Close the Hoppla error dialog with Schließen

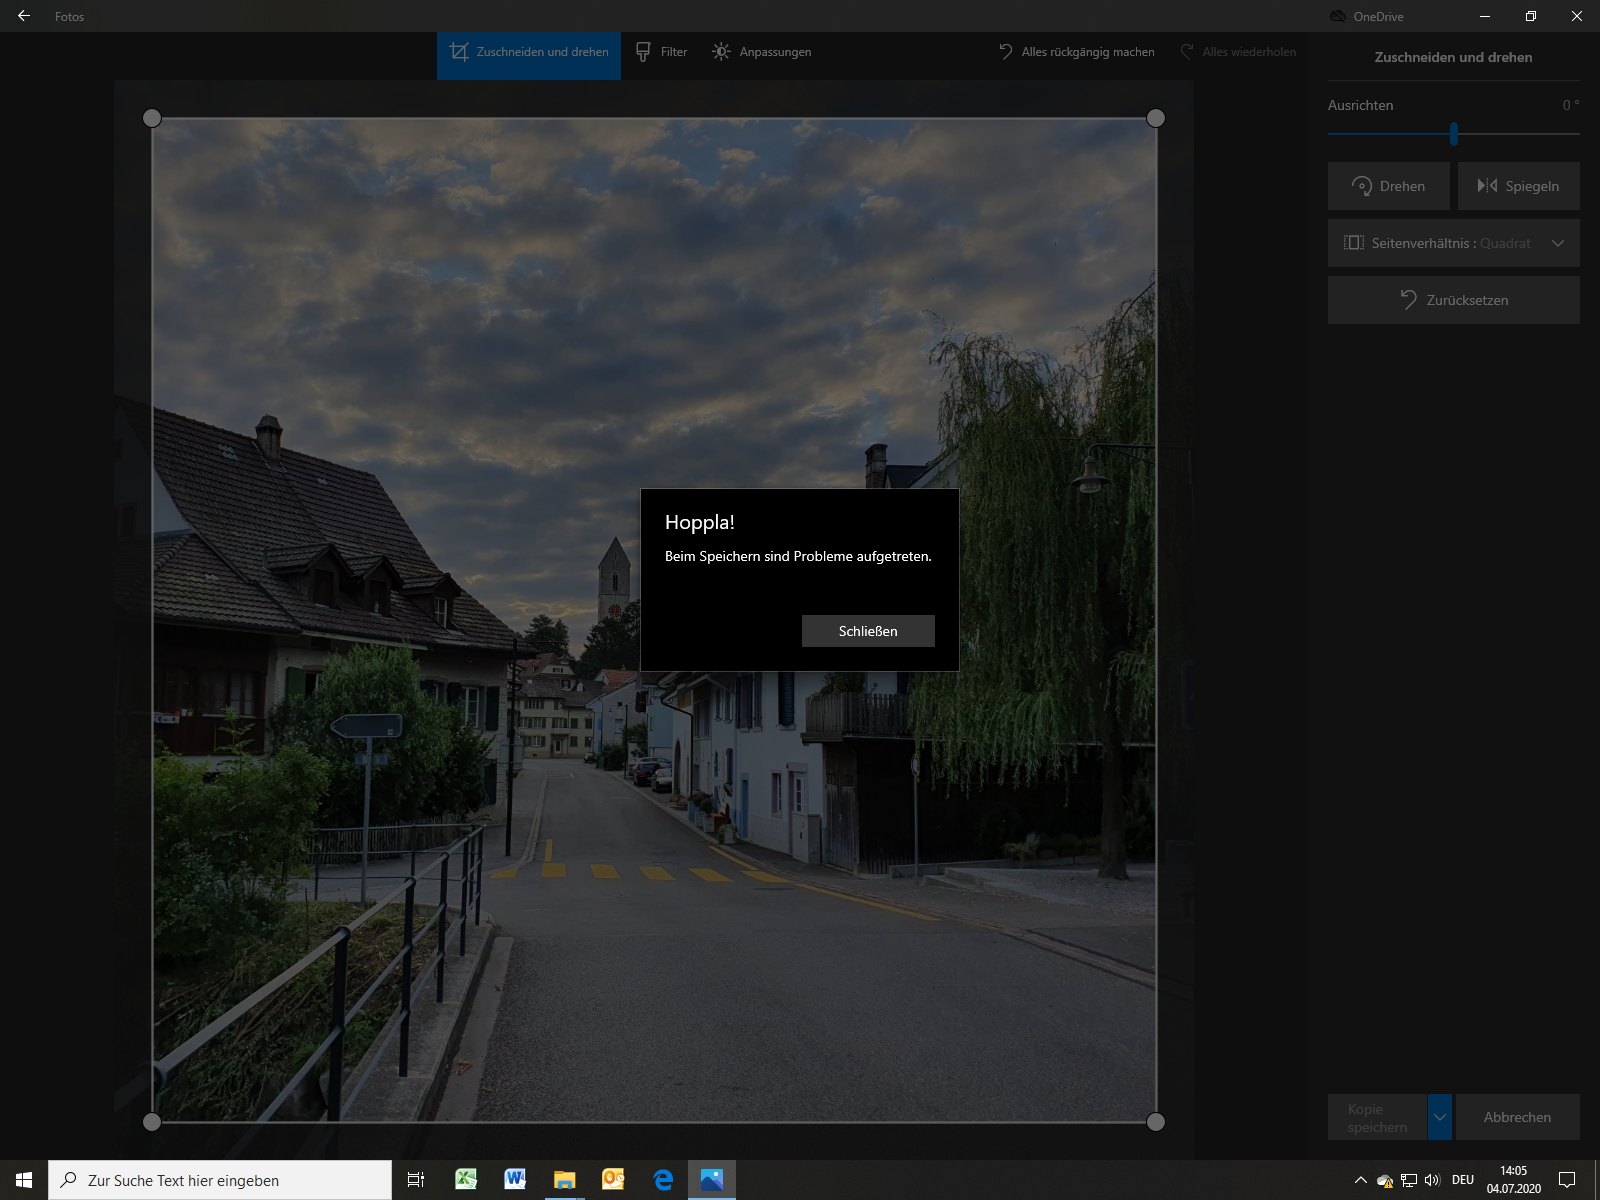868,631
